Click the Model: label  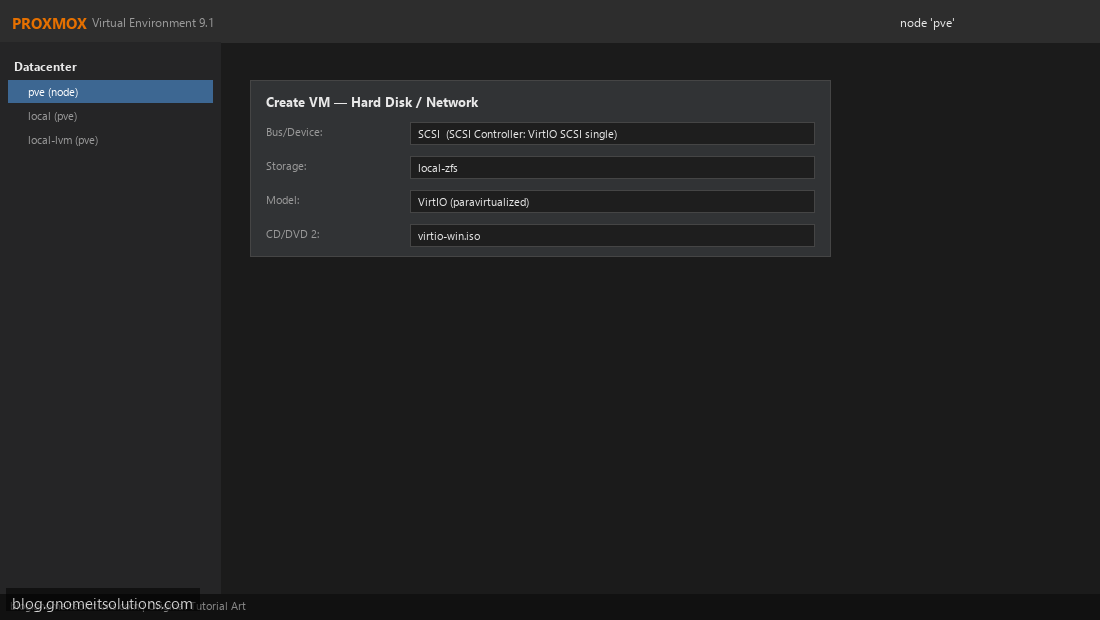click(283, 200)
